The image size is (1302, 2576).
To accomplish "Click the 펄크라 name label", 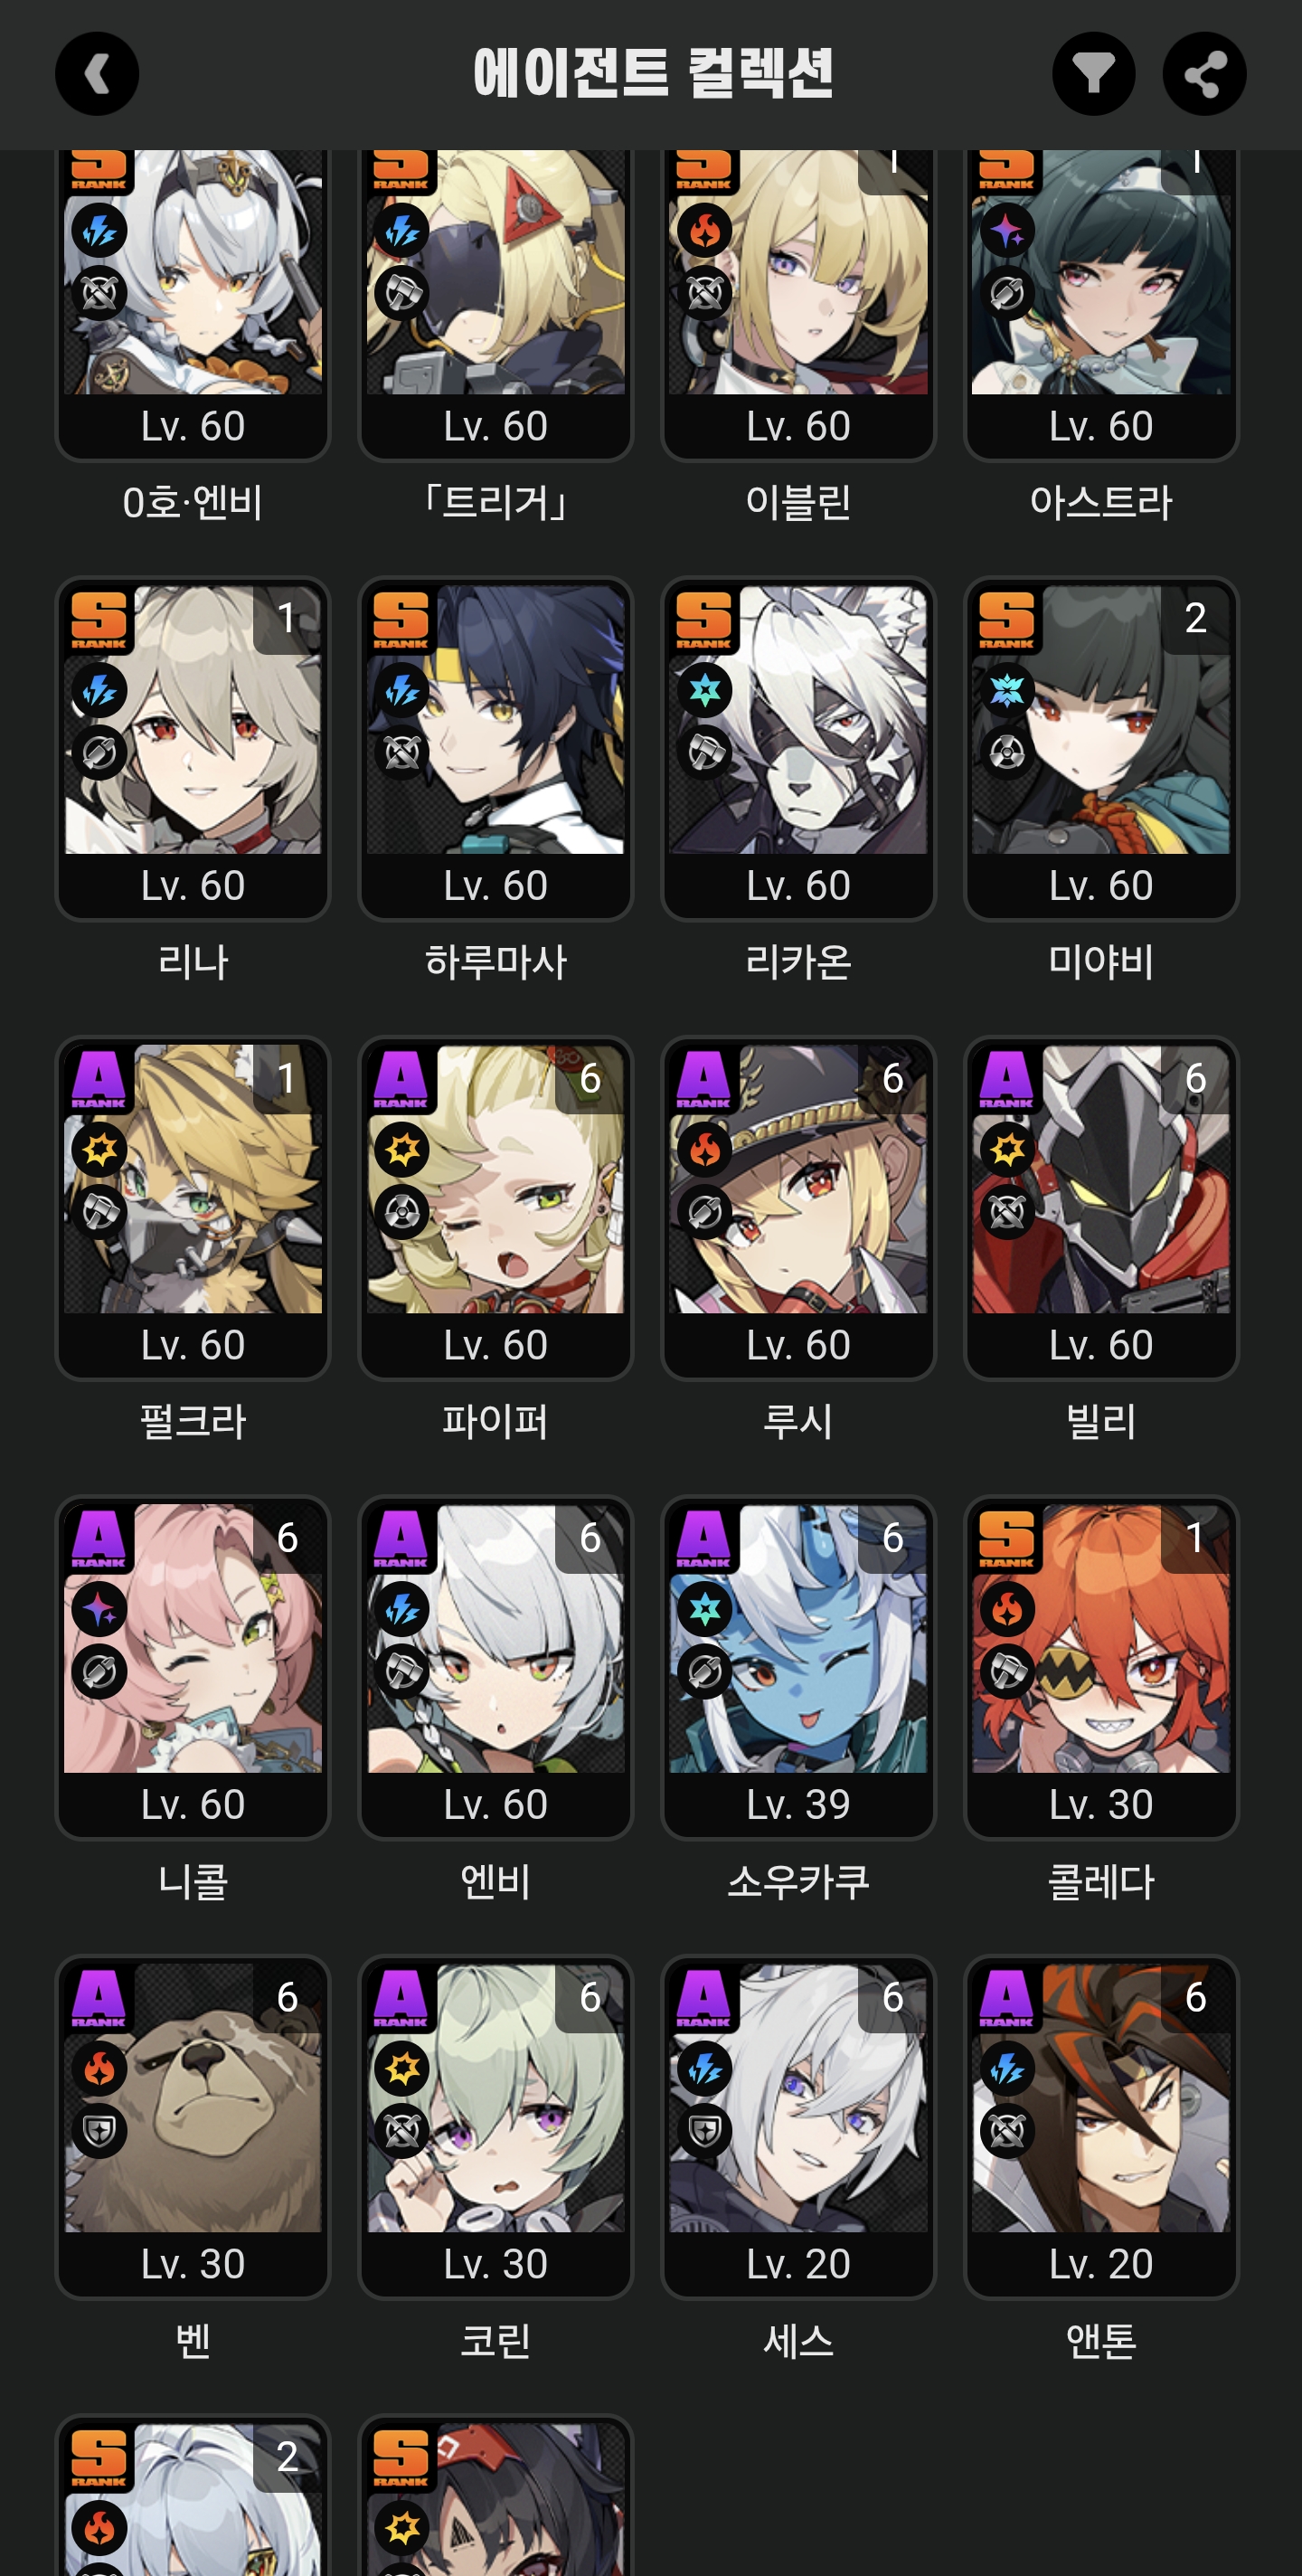I will pyautogui.click(x=193, y=1420).
